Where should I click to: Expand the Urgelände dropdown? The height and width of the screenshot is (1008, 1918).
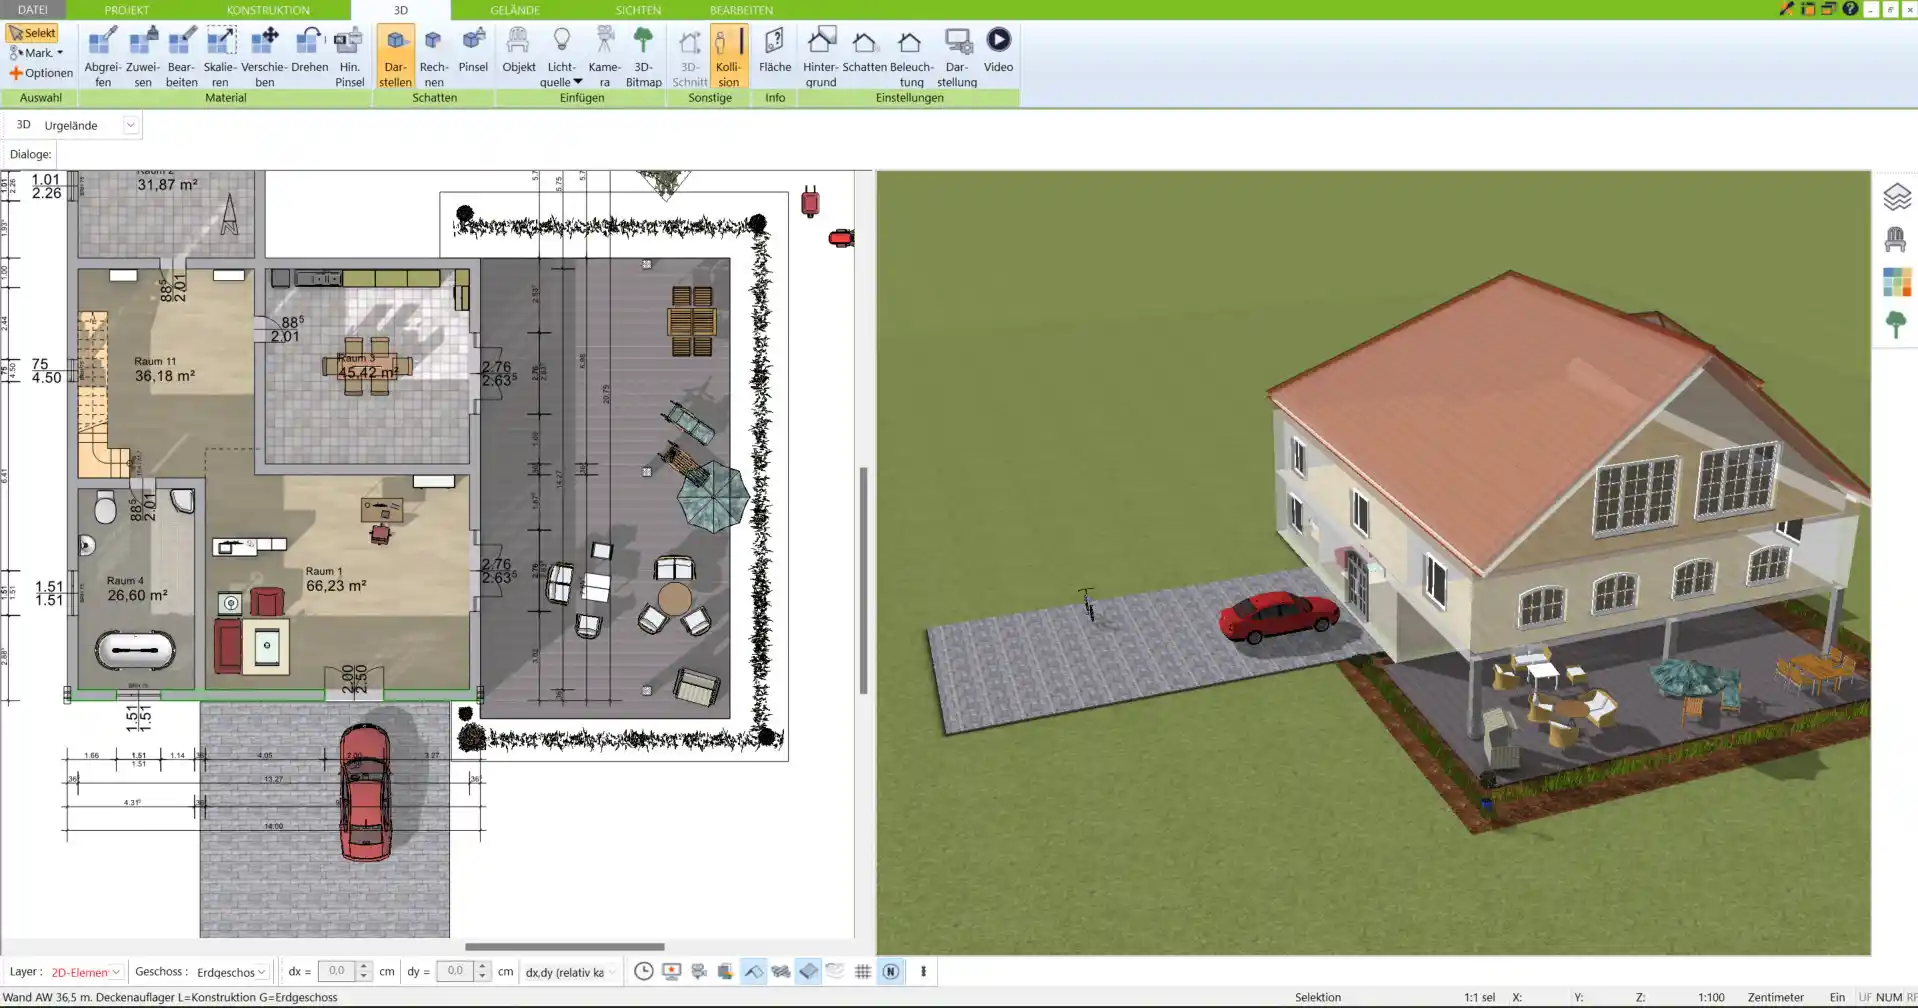[x=130, y=125]
